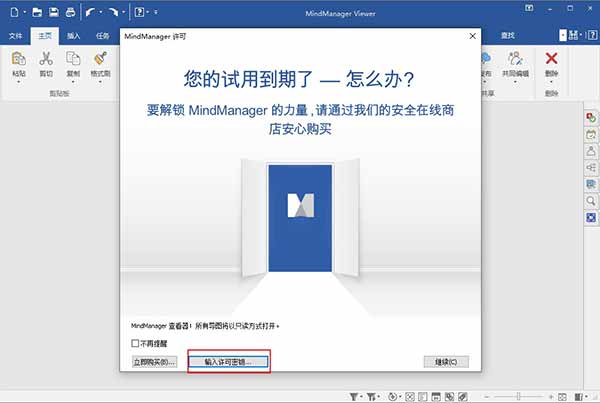Click the zoom out minus button
This screenshot has width=600, height=403.
(487, 397)
